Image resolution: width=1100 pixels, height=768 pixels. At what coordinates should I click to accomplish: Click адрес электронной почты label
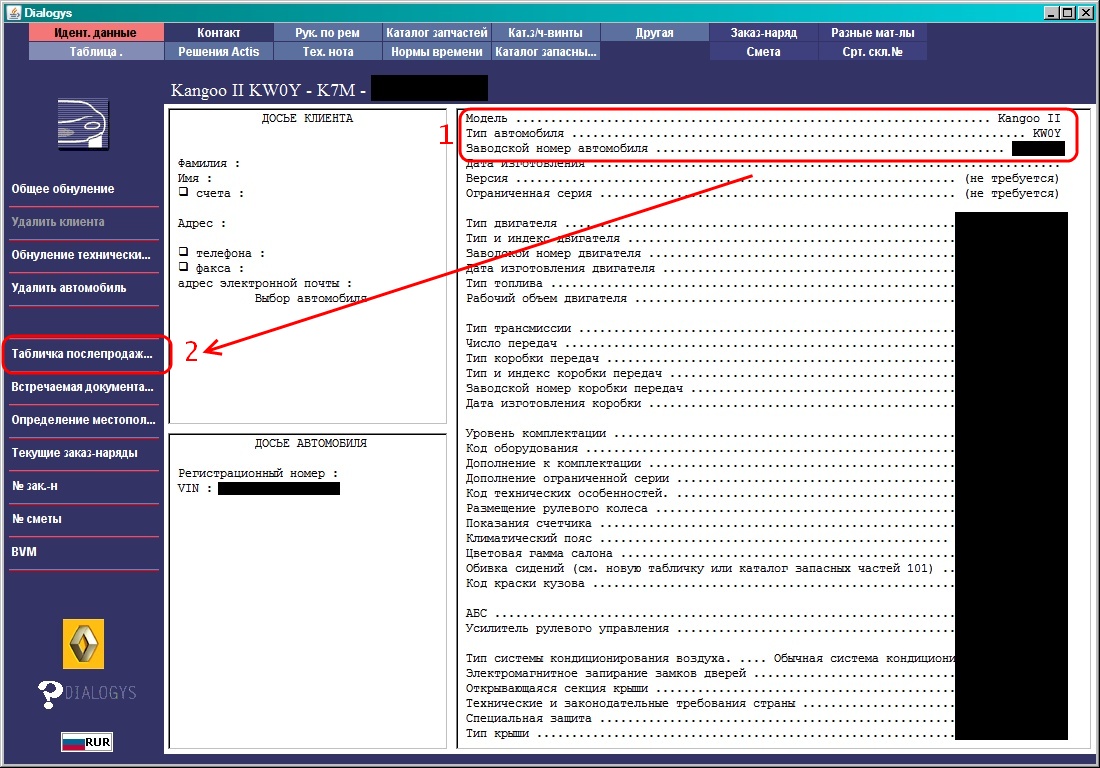coord(264,283)
